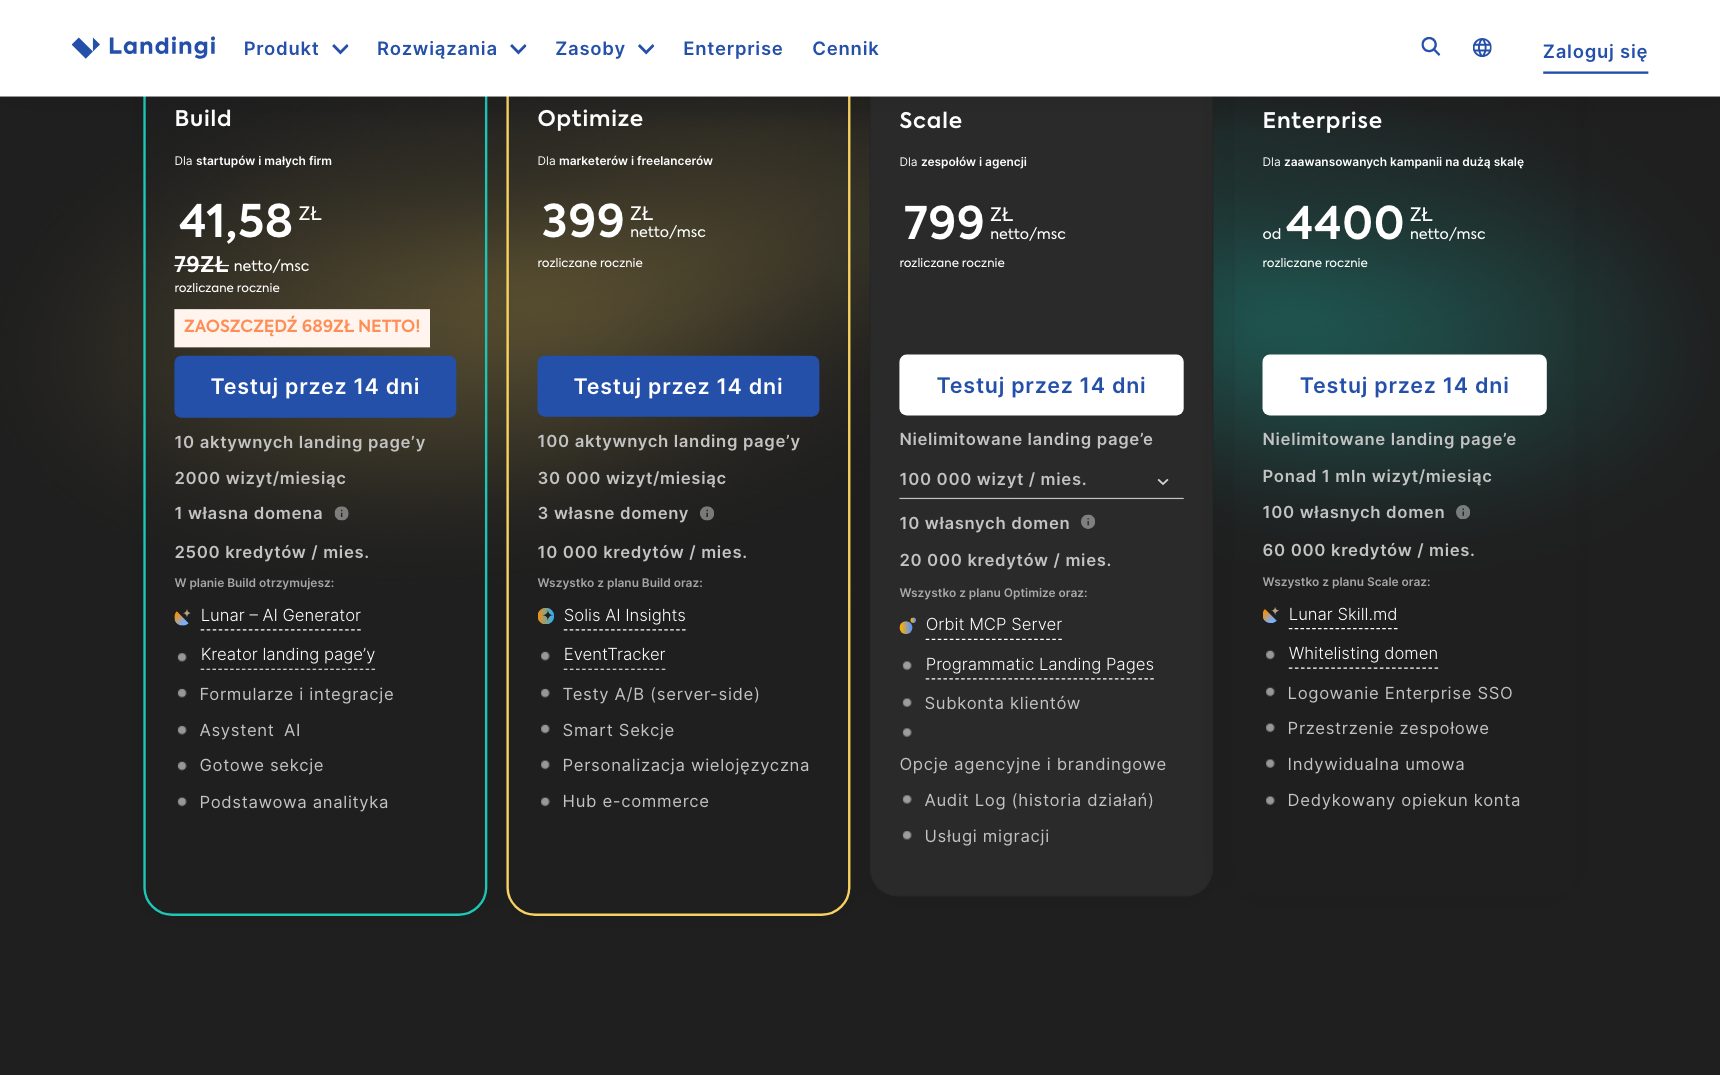Screen dimensions: 1720x1075
Task: Show info for '1 własna domena'
Action: 342,513
